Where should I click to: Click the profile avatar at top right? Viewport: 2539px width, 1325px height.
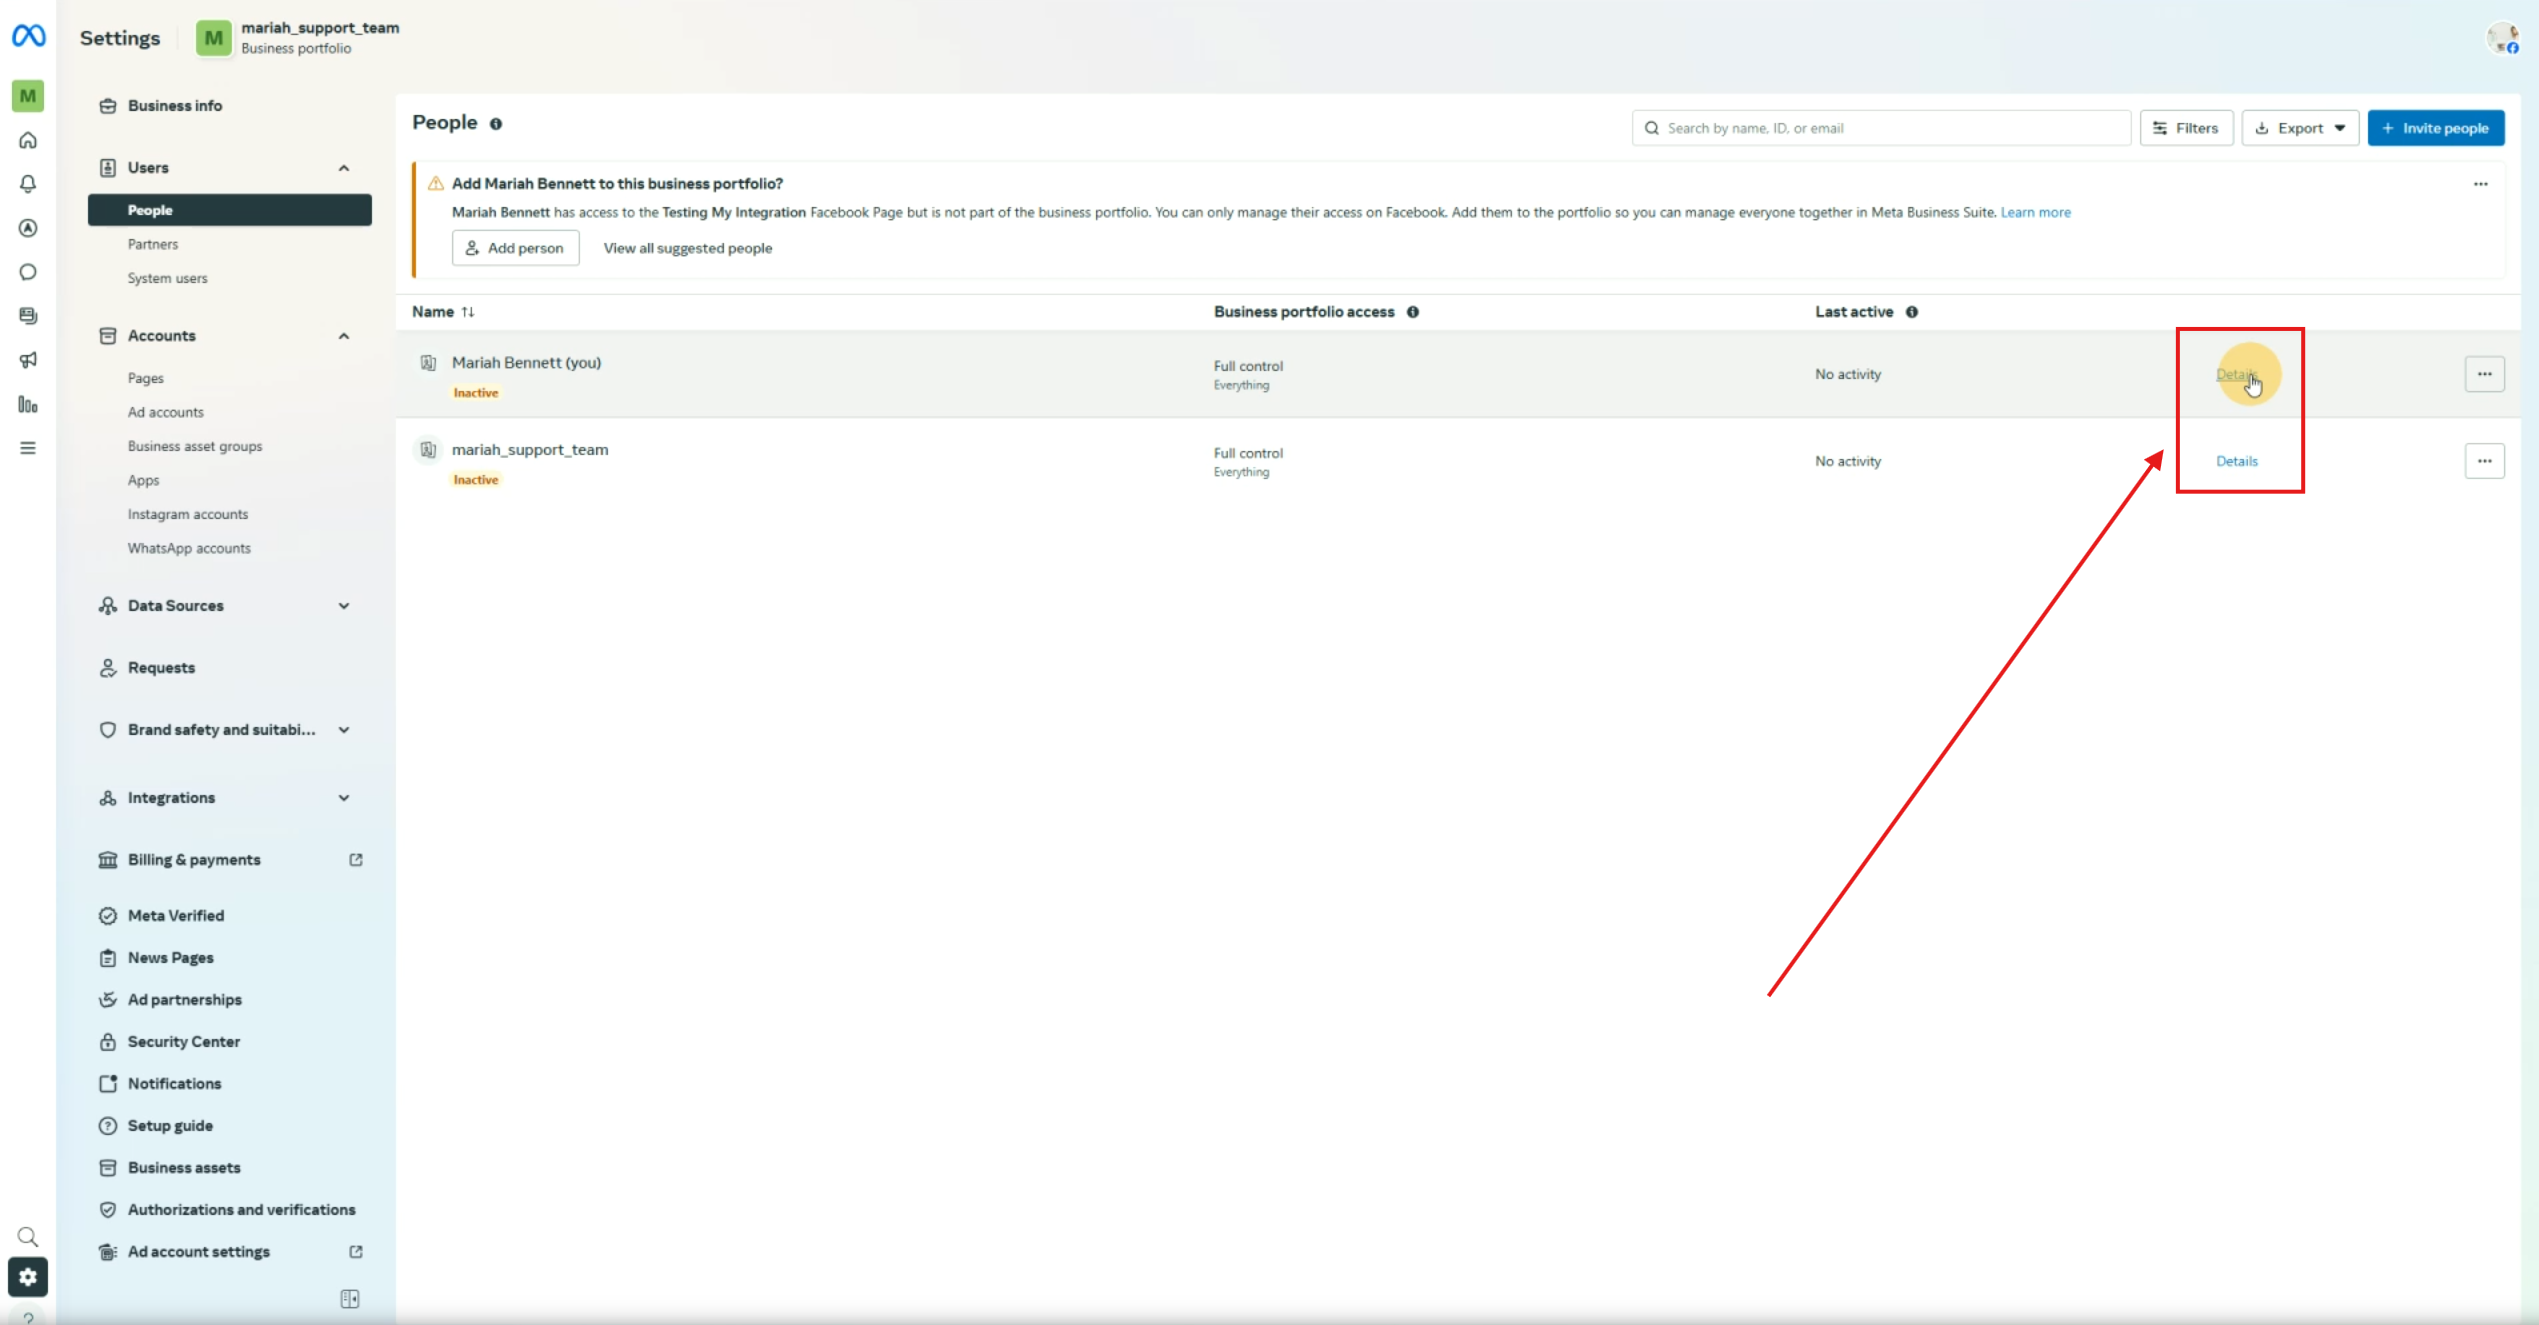tap(2503, 38)
